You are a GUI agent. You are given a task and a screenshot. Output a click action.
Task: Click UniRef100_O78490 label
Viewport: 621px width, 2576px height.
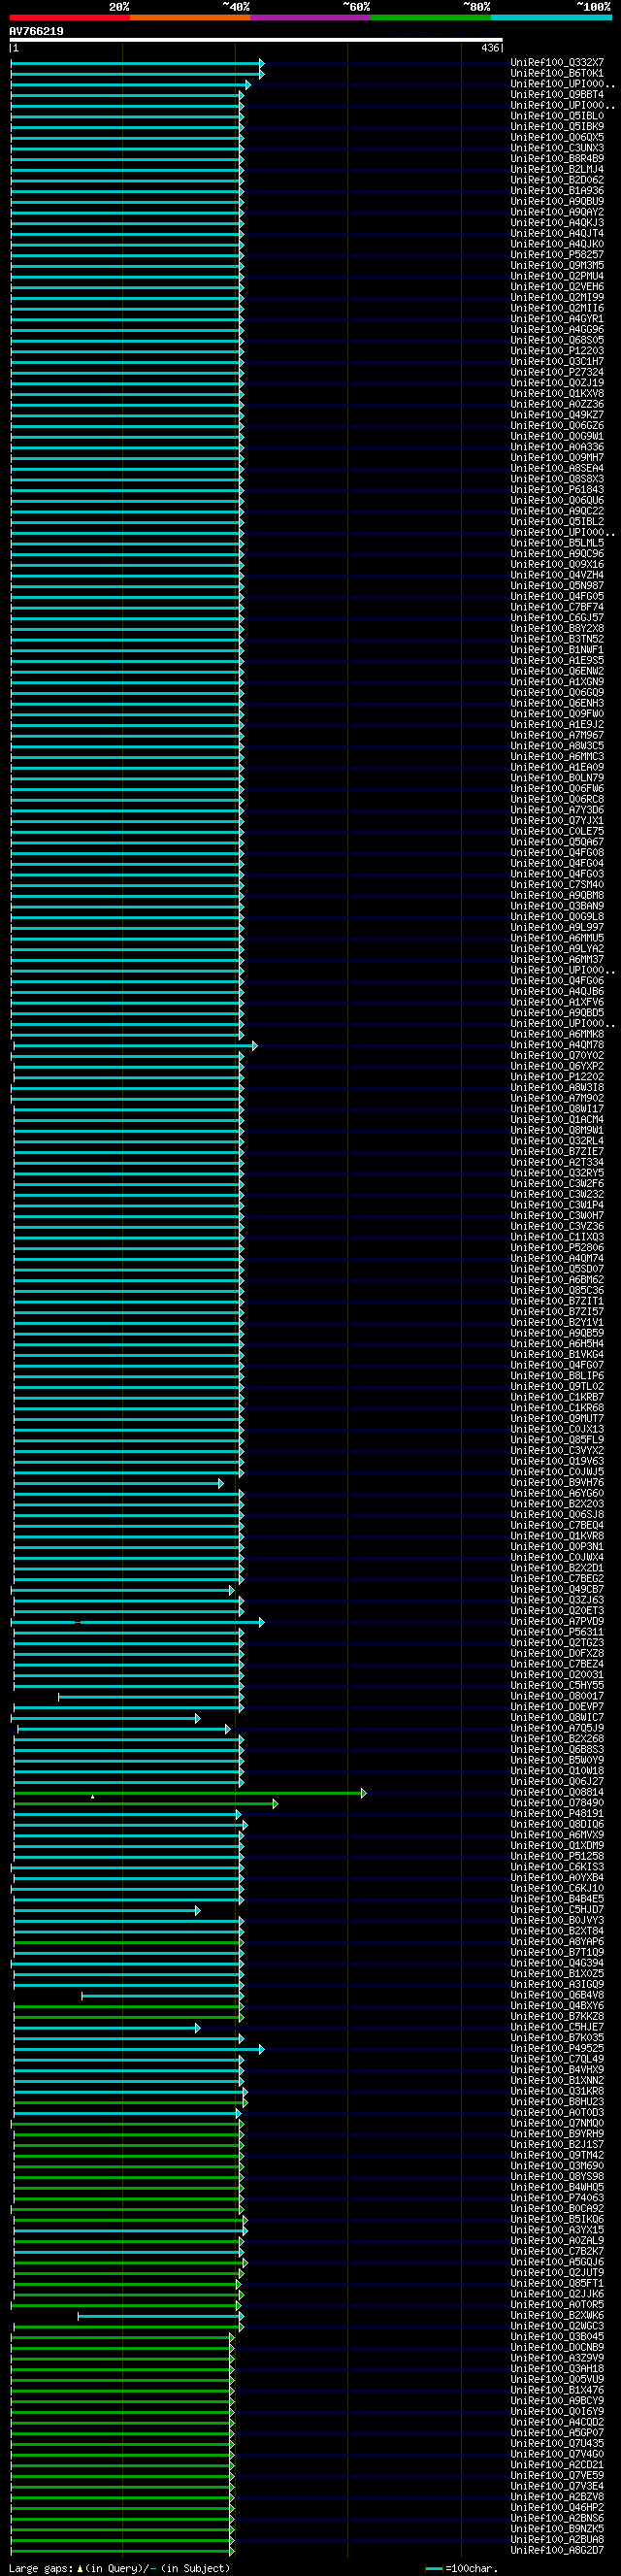point(557,1803)
